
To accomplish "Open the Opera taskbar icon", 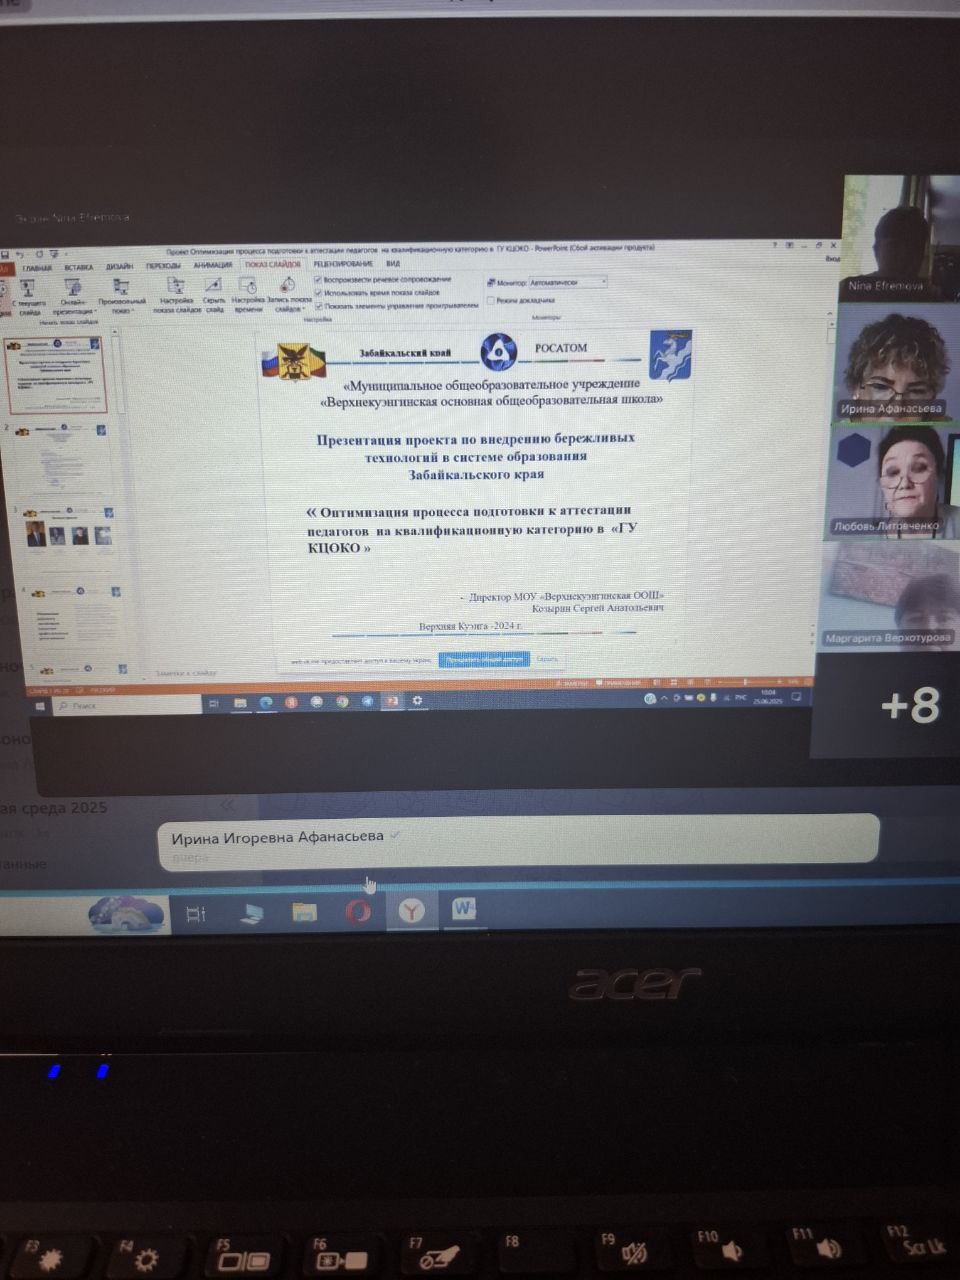I will [358, 911].
